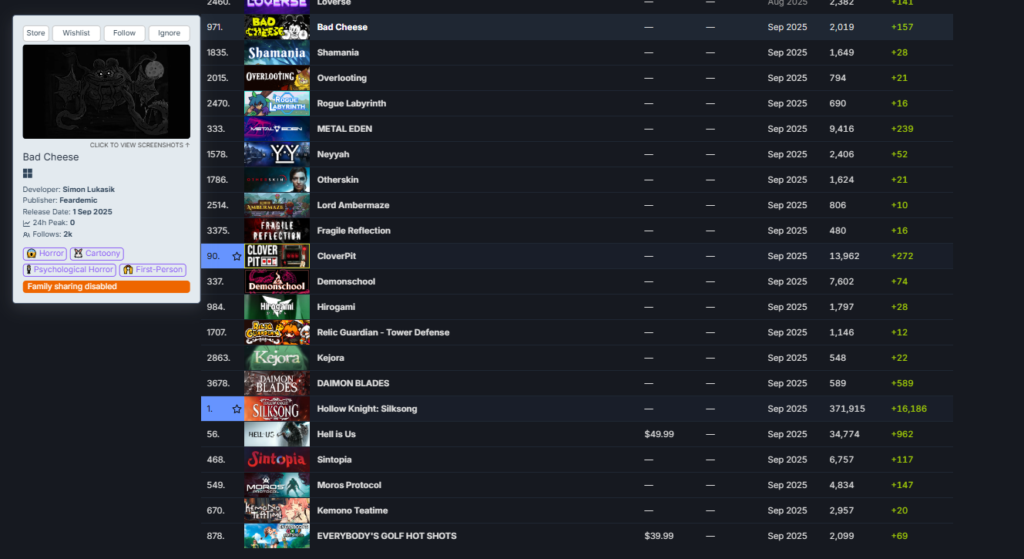The image size is (1024, 559).
Task: Open the Kejora title link
Action: click(x=330, y=359)
